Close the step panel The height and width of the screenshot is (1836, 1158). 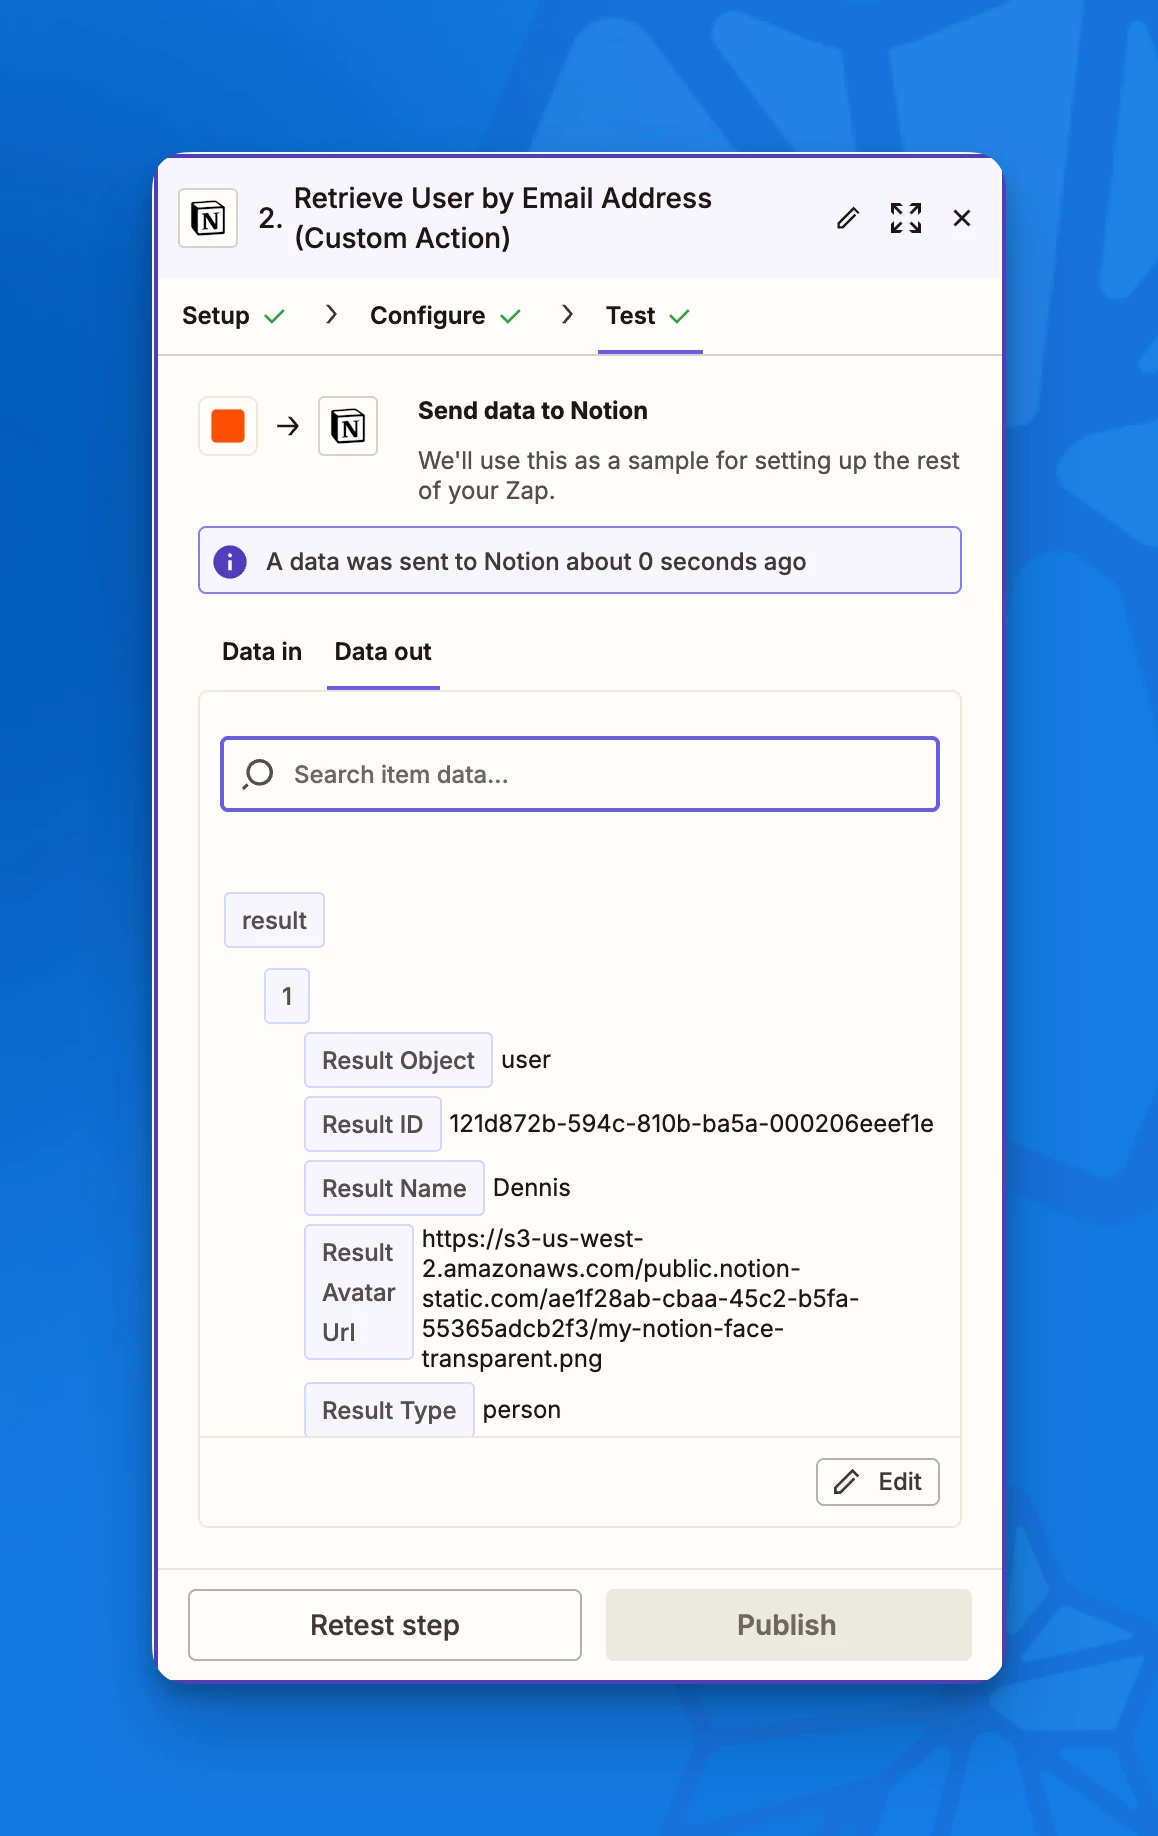[x=962, y=218]
